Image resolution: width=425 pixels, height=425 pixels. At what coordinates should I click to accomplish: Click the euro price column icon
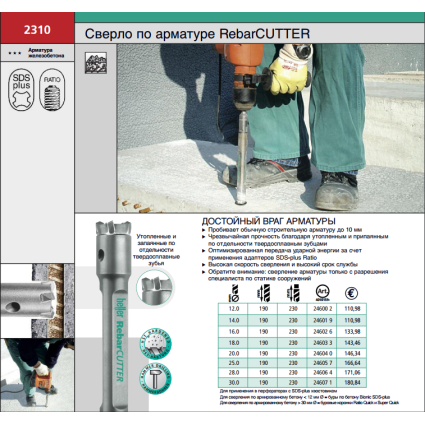(x=351, y=293)
